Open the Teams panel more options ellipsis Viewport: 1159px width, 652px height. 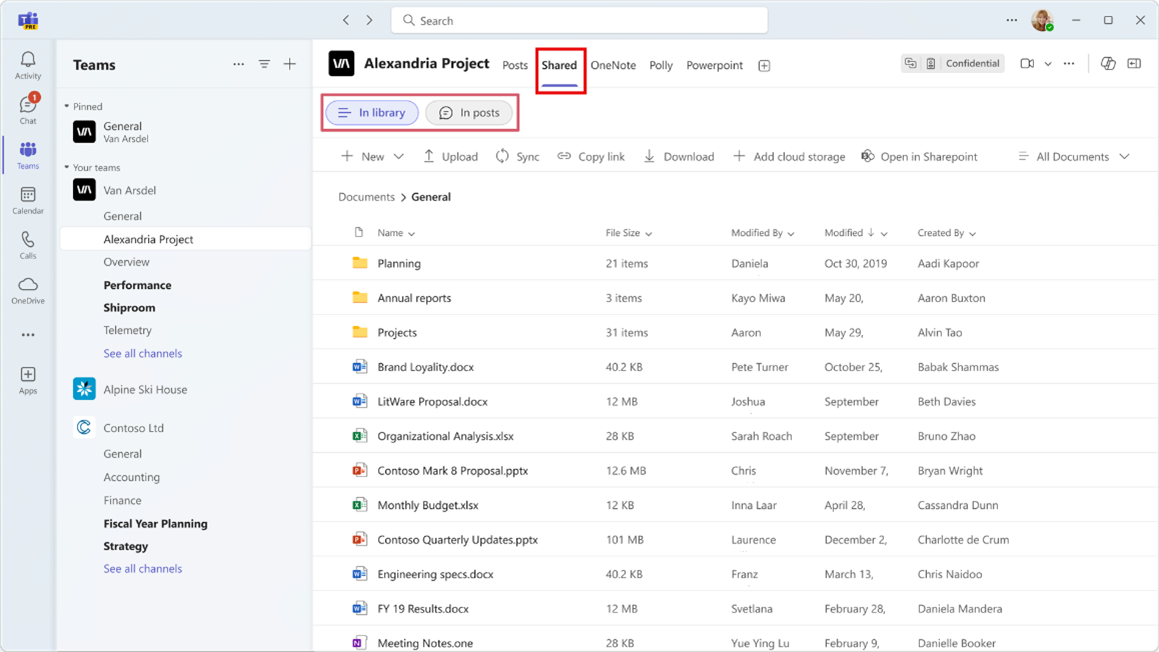pos(238,64)
